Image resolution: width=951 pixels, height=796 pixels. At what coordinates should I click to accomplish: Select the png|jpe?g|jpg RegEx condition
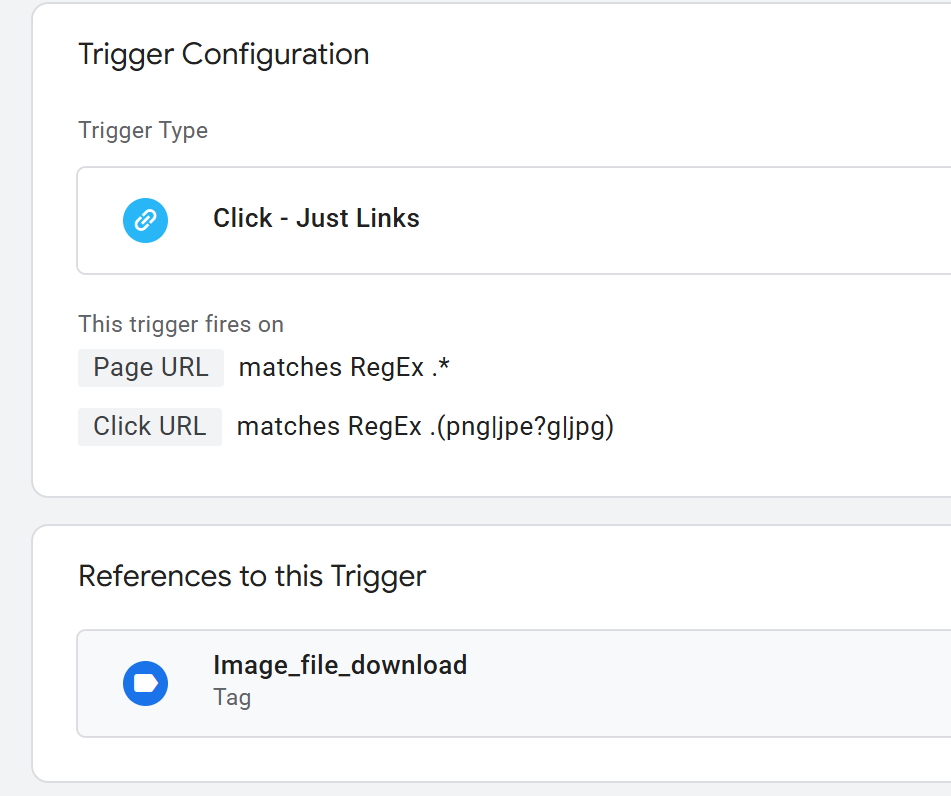[x=425, y=427]
